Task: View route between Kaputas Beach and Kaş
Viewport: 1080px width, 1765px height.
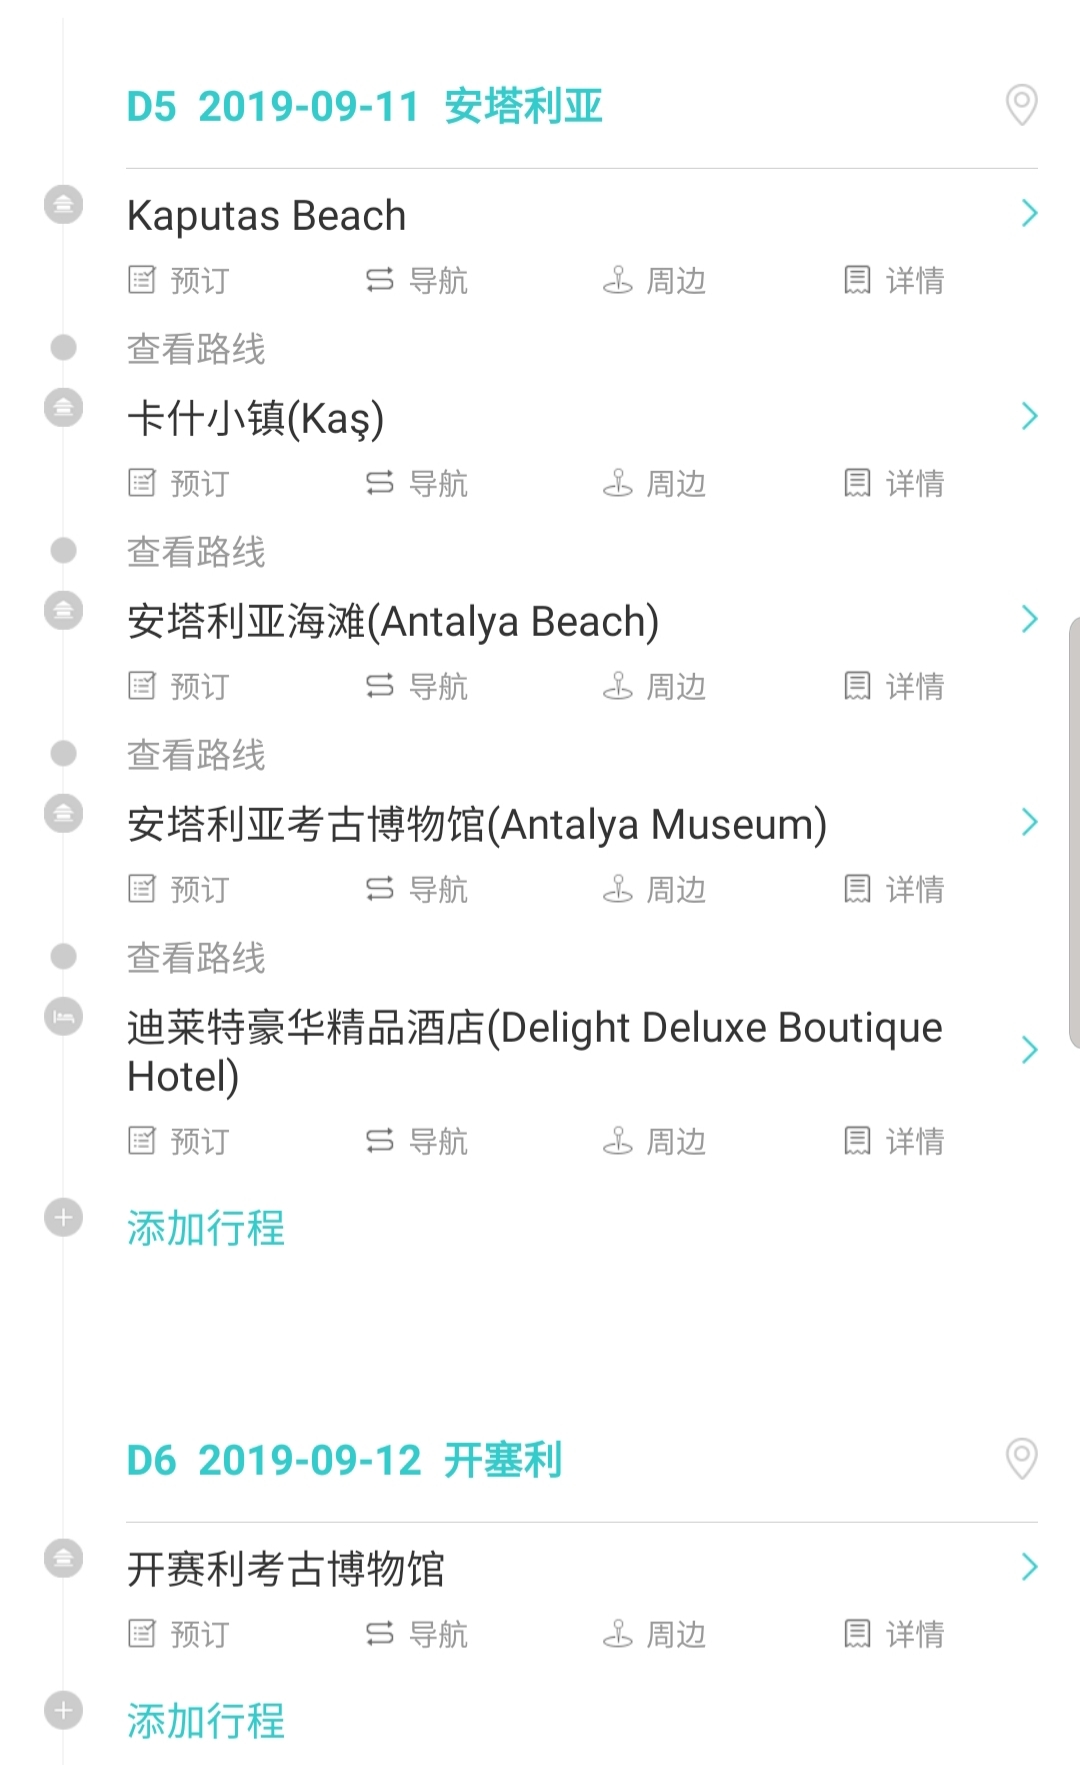Action: [196, 349]
